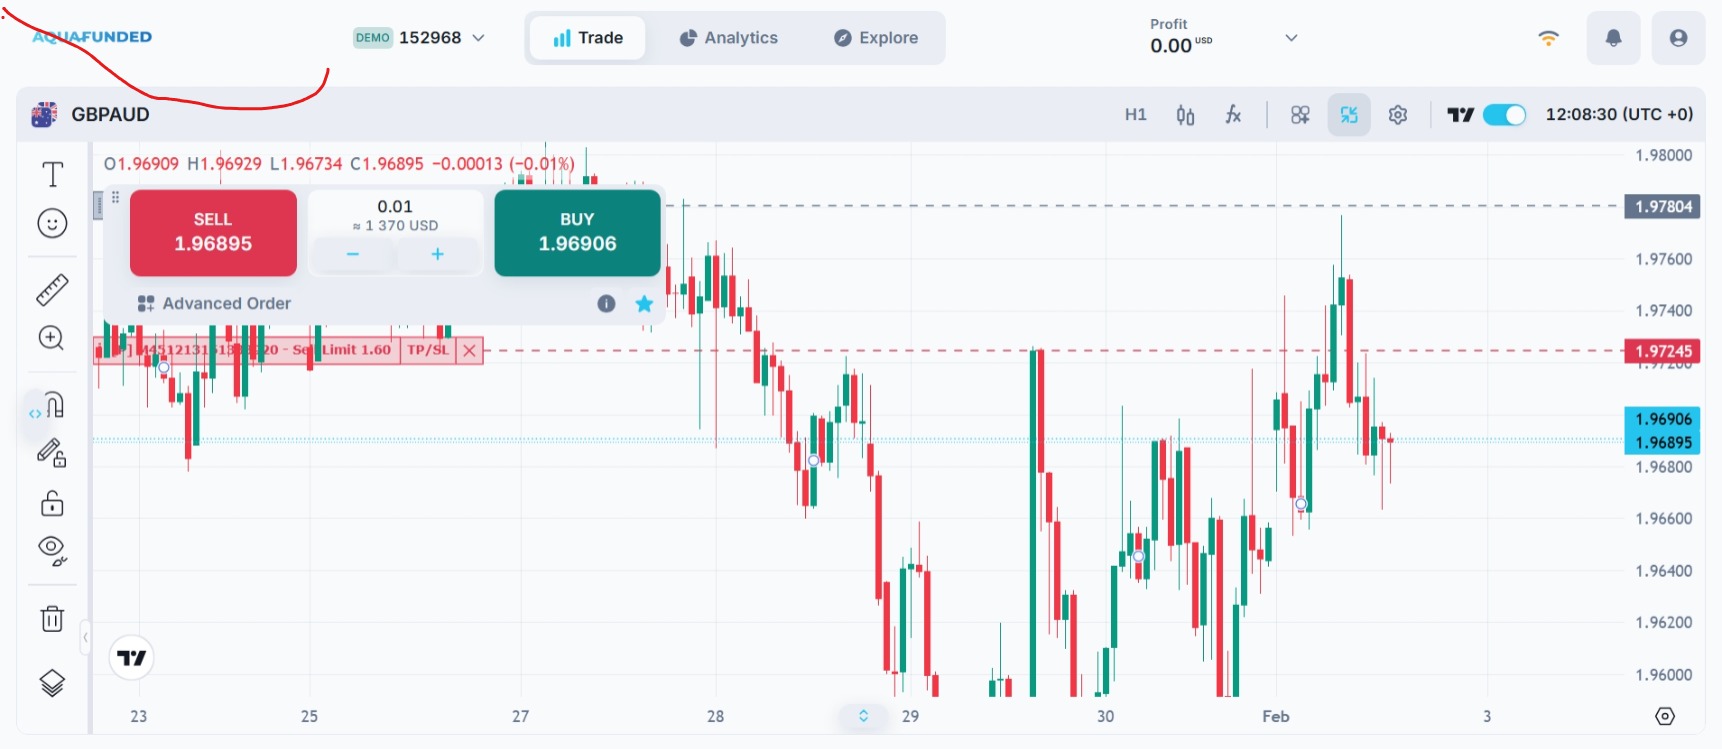Switch to the Analytics tab

coord(728,38)
